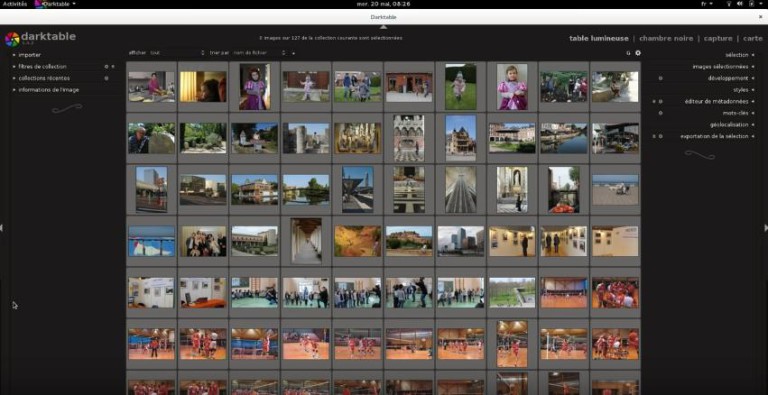Viewport: 768px width, 395px height.
Task: Reset the éditeur de métadonnées module
Action: click(660, 101)
